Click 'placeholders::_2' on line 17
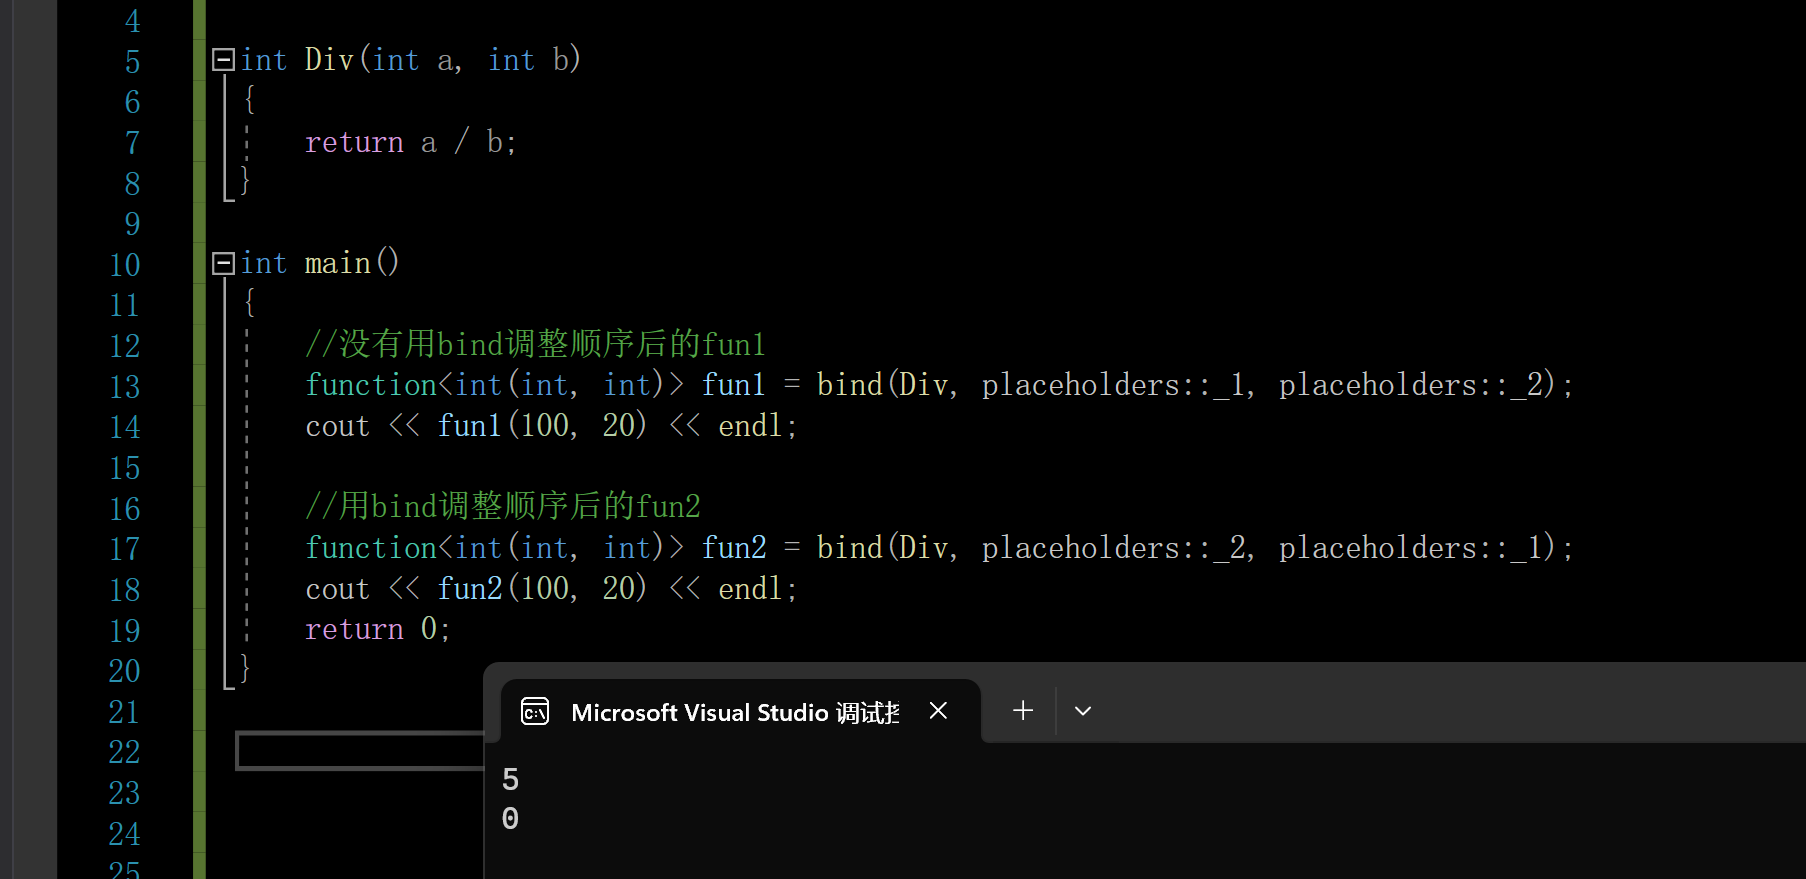 point(1113,548)
